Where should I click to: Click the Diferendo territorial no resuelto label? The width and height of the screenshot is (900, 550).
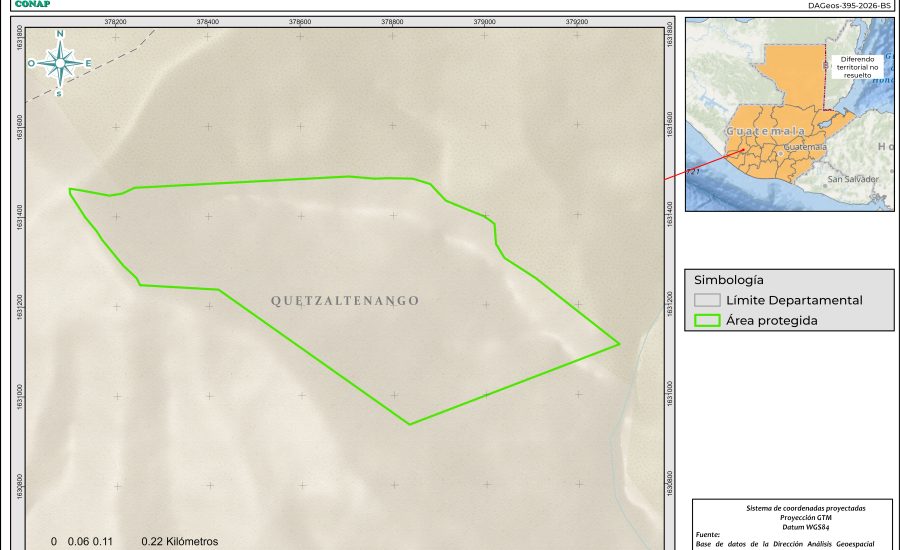[855, 67]
